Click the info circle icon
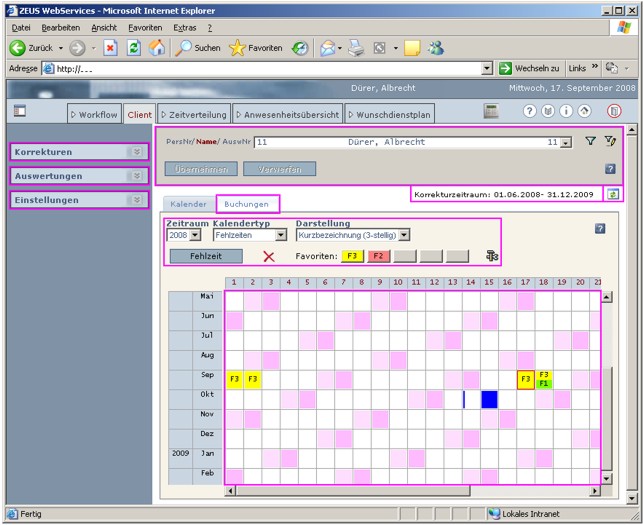This screenshot has height=525, width=643. click(567, 111)
